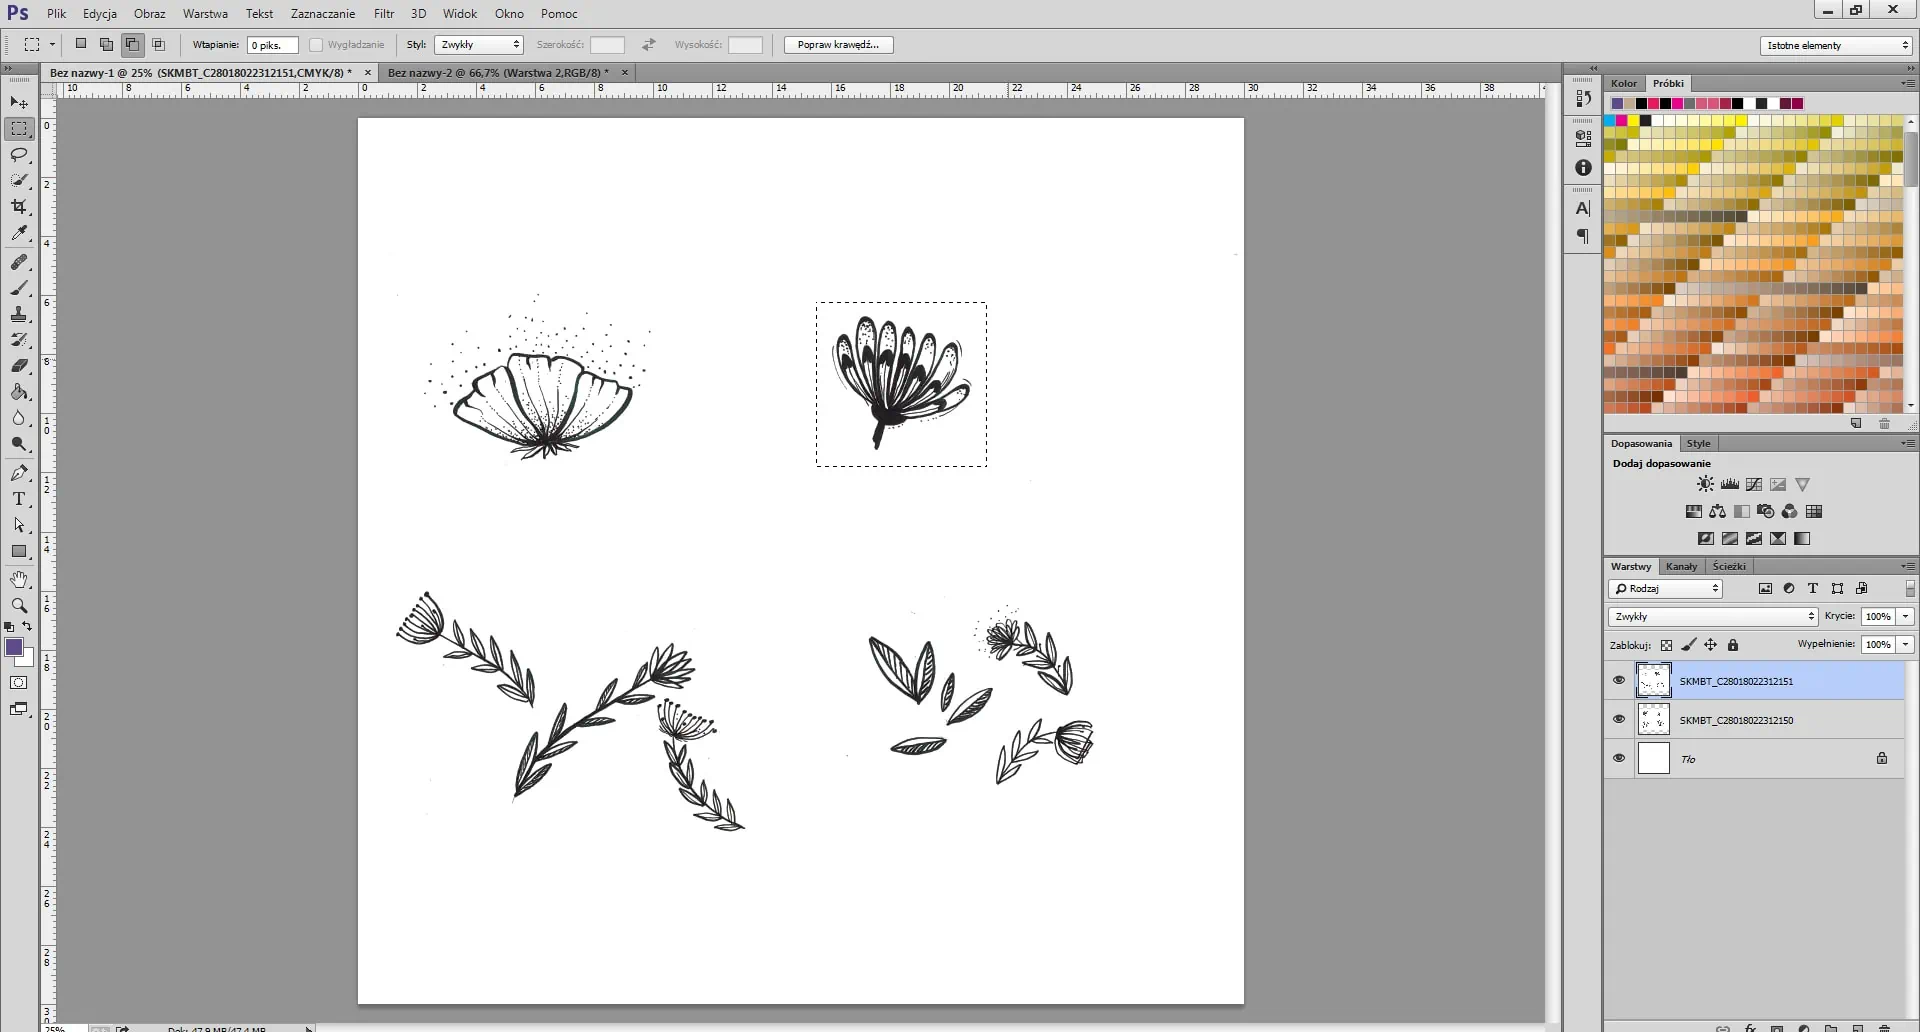
Task: Switch to the Kanały tab
Action: click(1681, 567)
